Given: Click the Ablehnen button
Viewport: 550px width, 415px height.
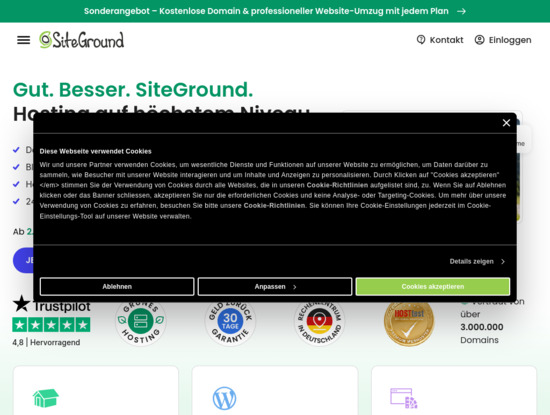Looking at the screenshot, I should pyautogui.click(x=117, y=287).
